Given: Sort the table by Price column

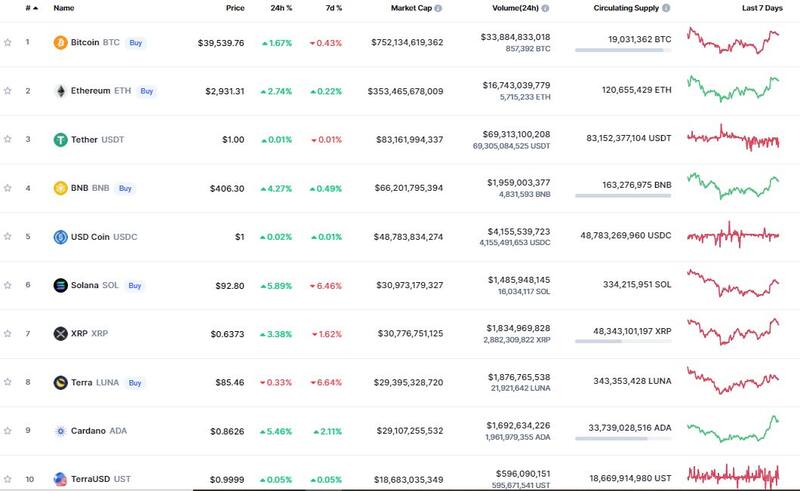Looking at the screenshot, I should (x=235, y=8).
